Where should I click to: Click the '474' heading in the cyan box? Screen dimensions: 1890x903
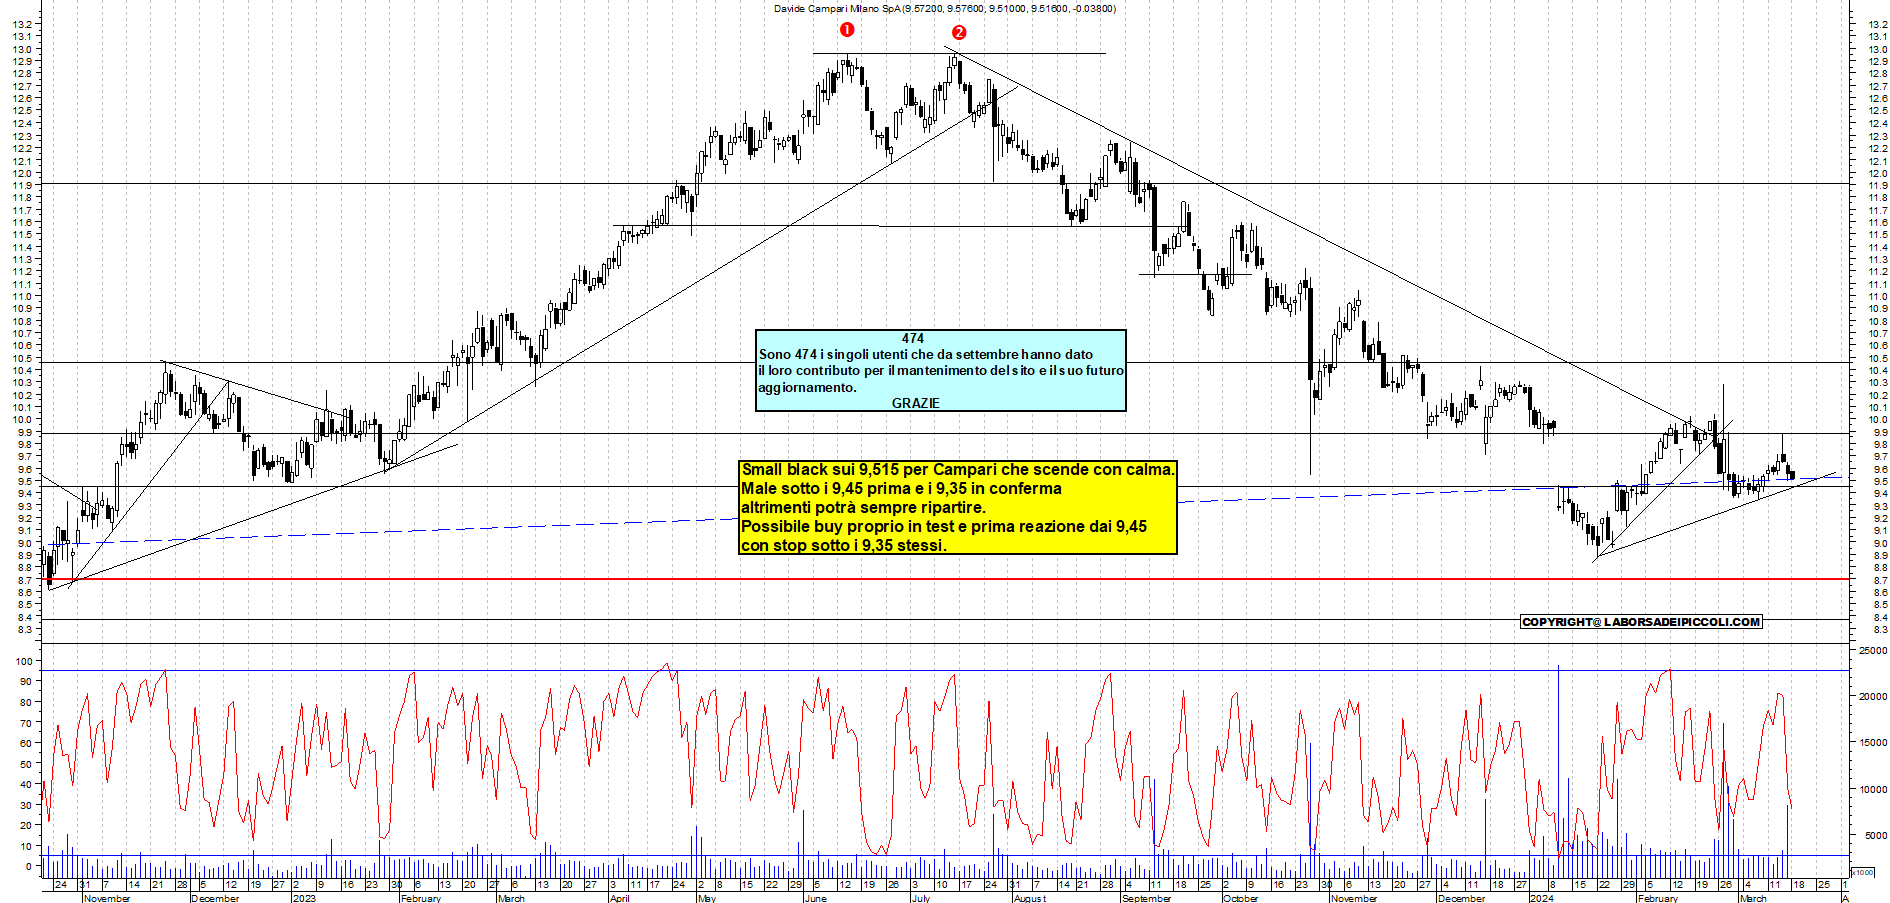(913, 338)
